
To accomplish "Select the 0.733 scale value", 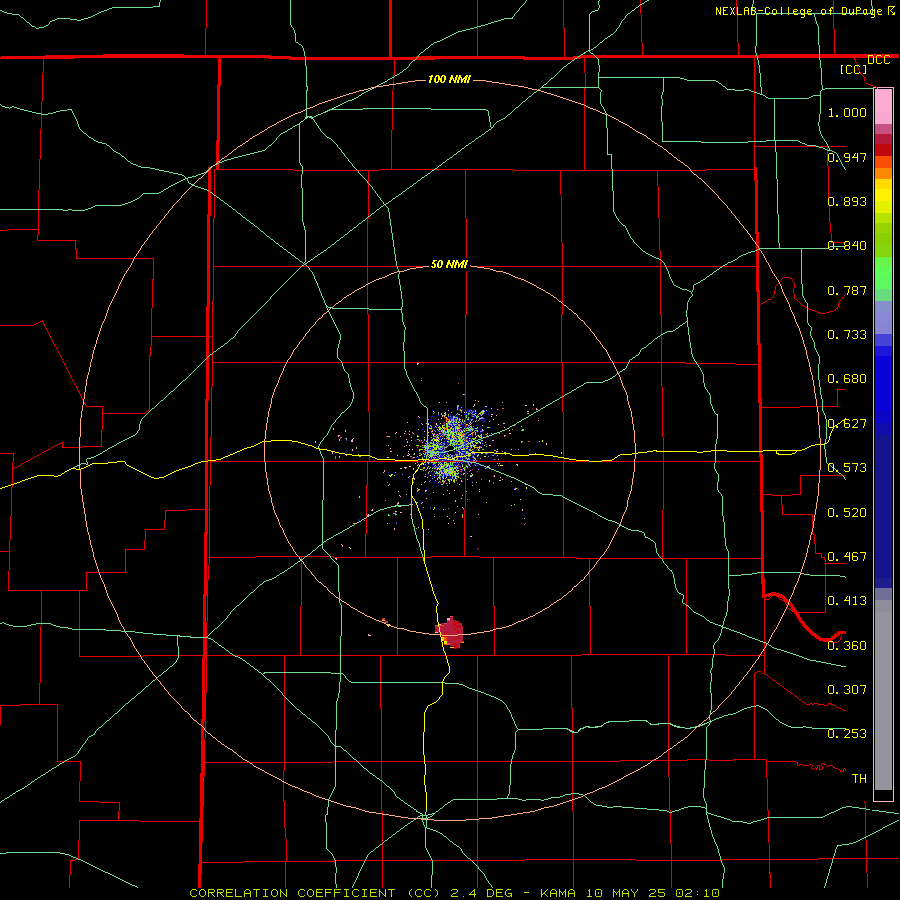I will (847, 334).
